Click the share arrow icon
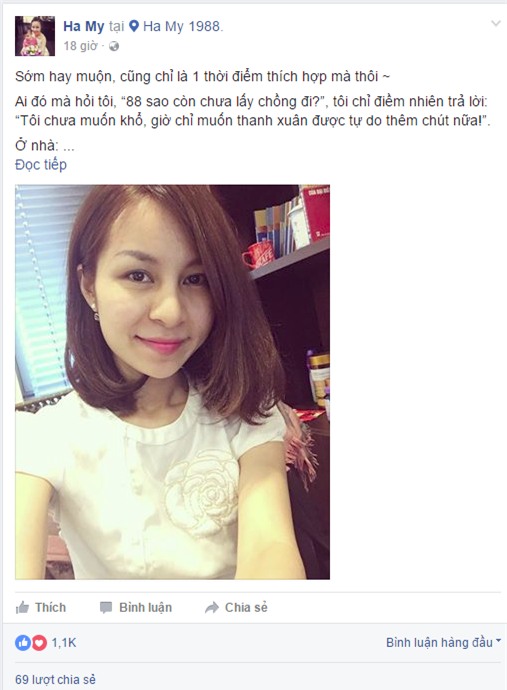Image resolution: width=507 pixels, height=690 pixels. tap(212, 608)
